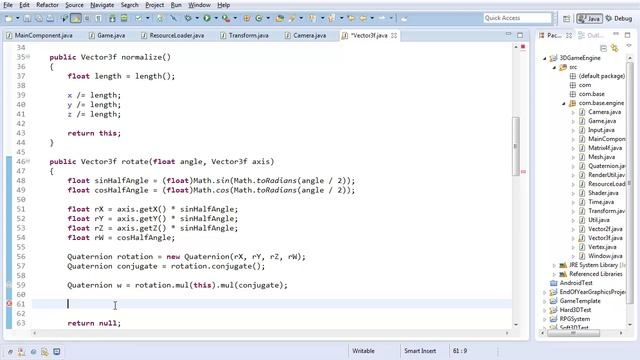This screenshot has height=360, width=640.
Task: Switch to the Java perspective
Action: pos(589,19)
